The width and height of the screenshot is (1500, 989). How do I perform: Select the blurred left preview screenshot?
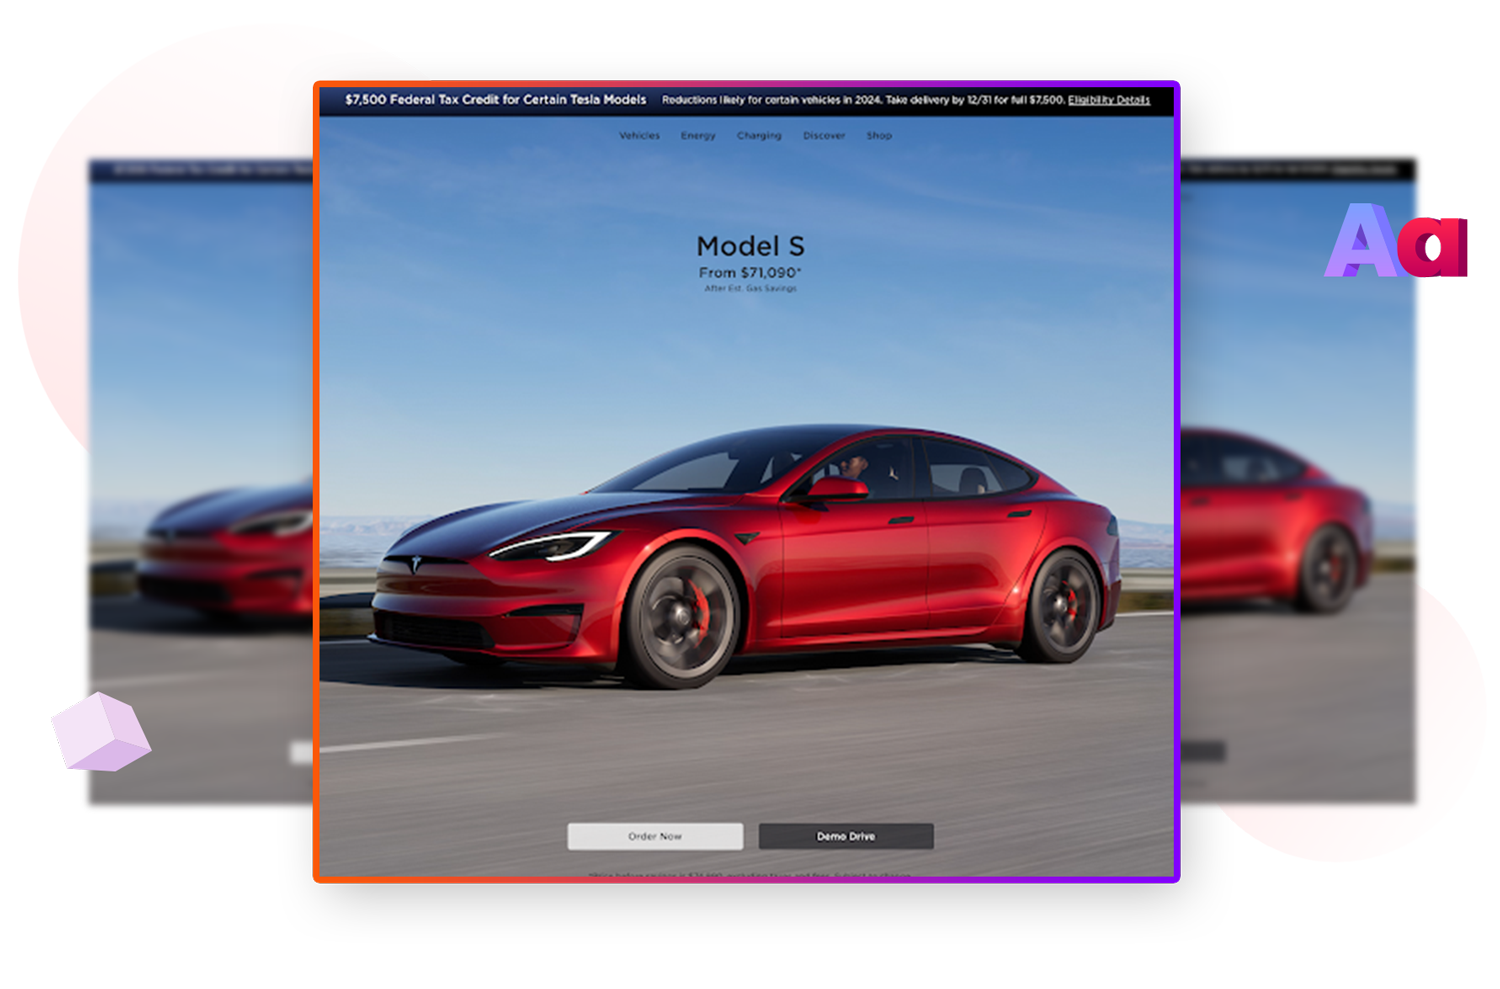tap(198, 480)
